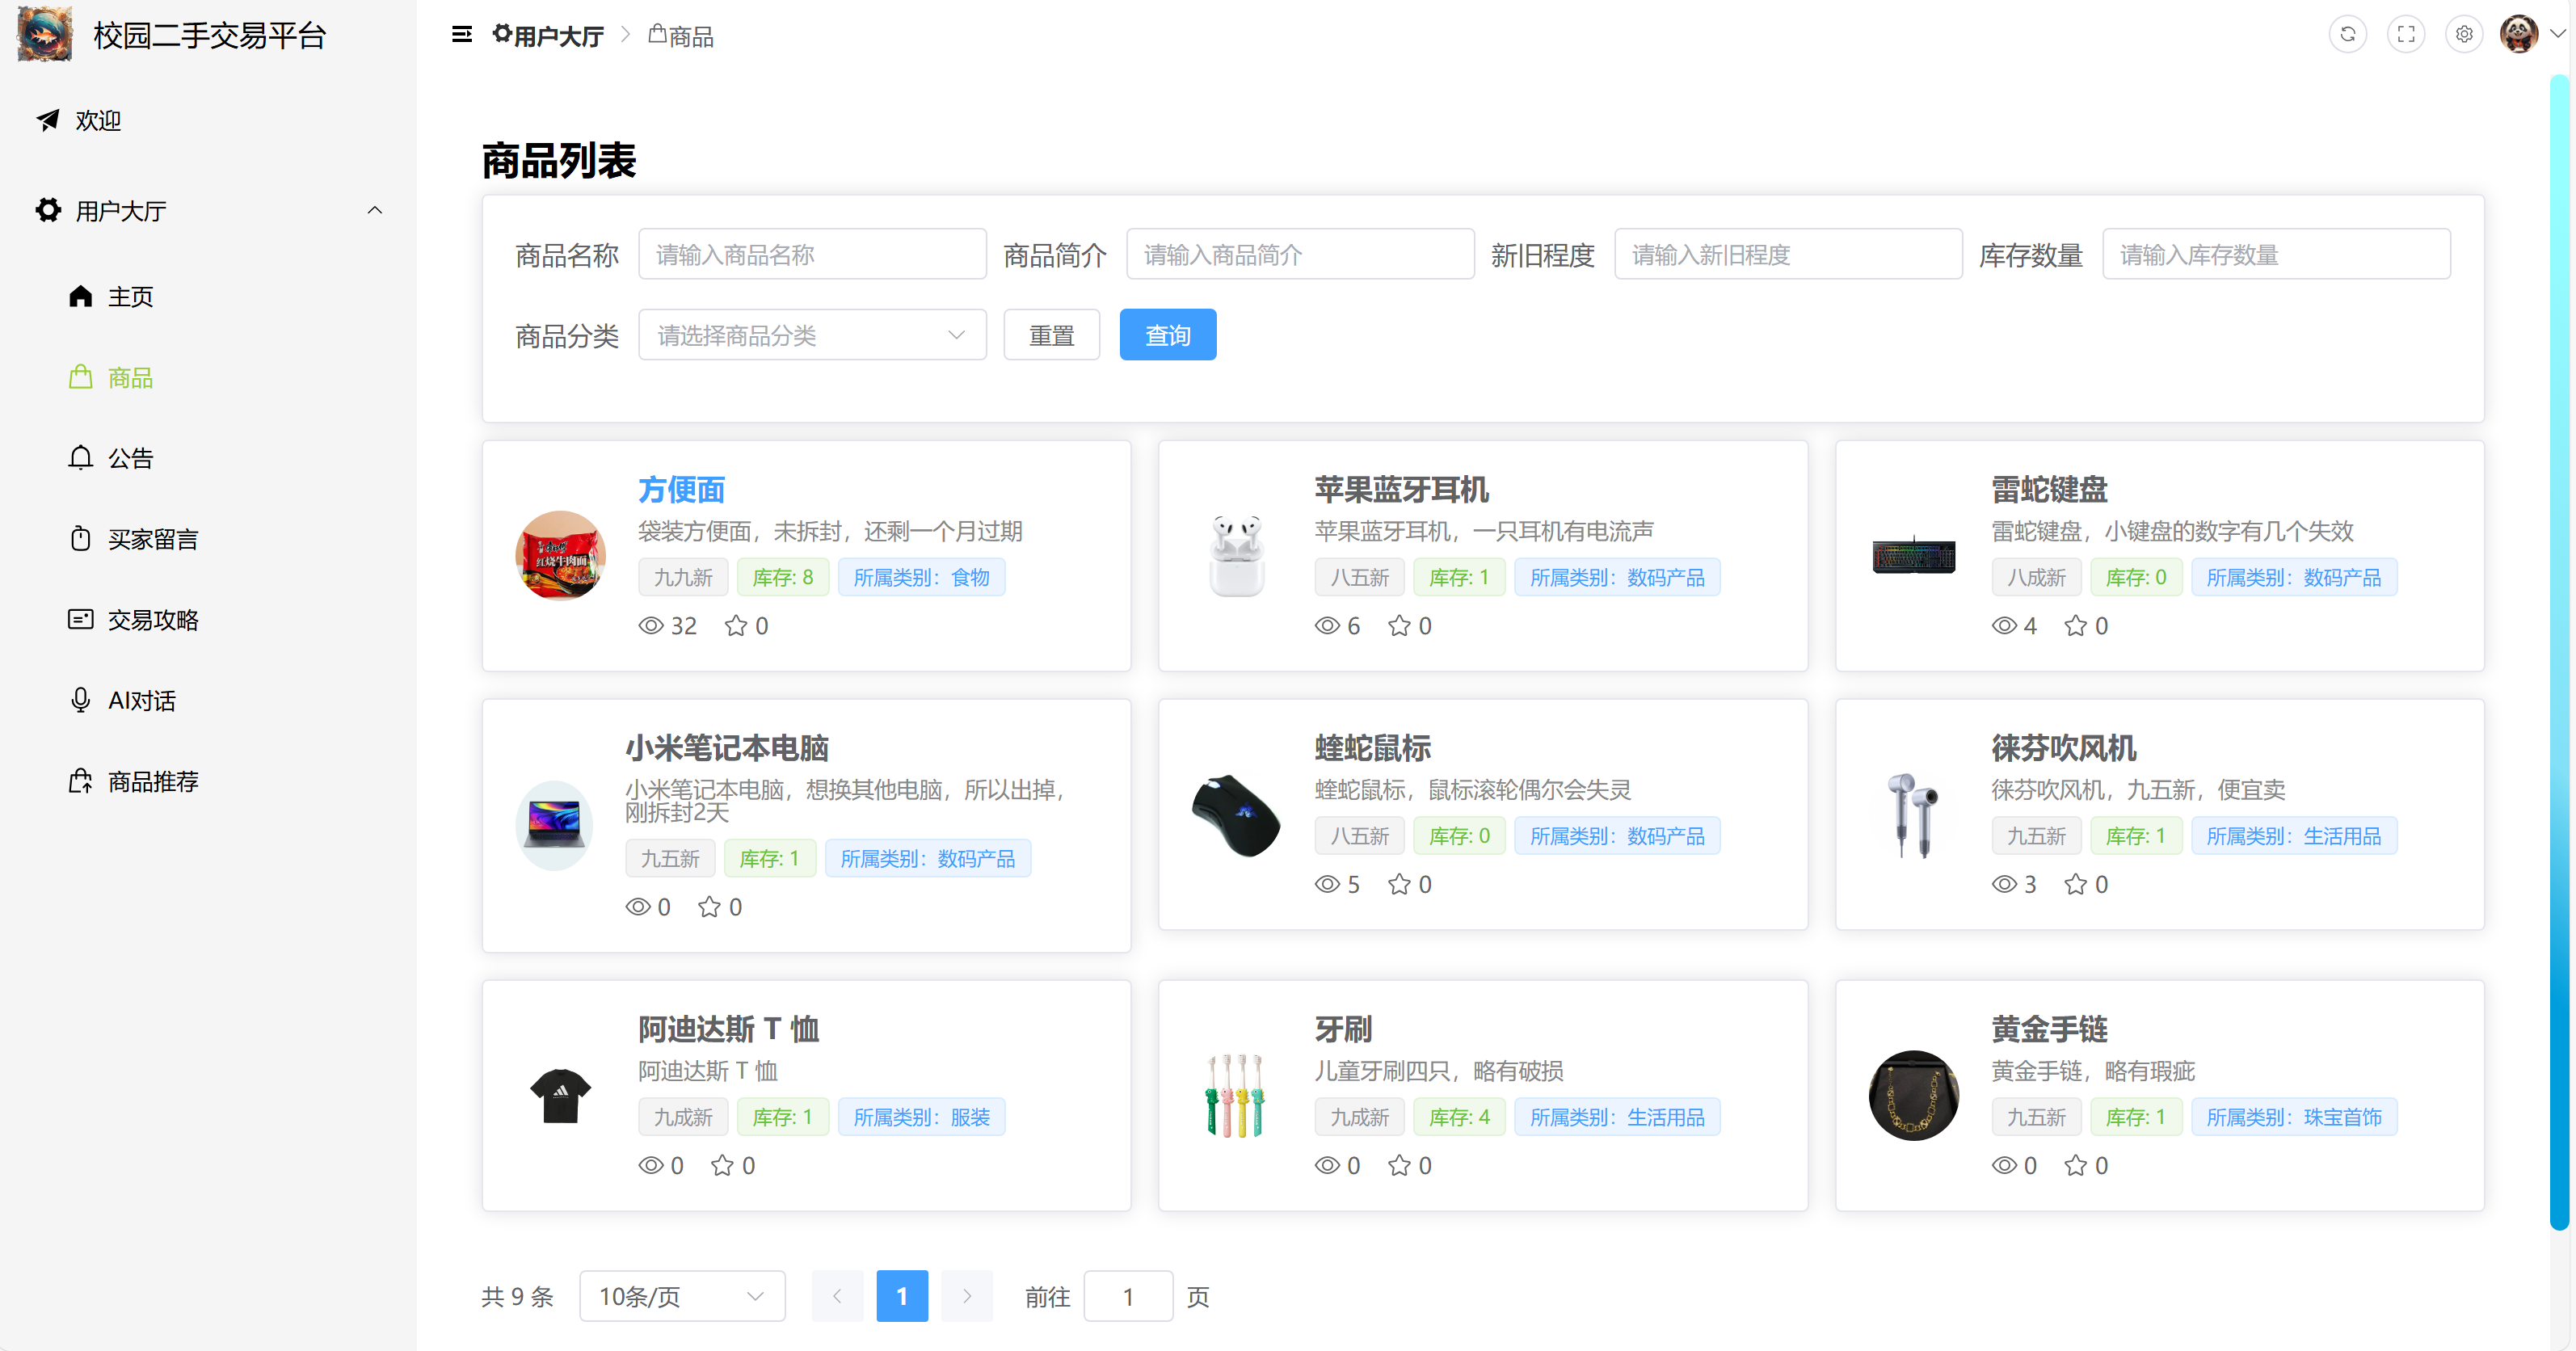This screenshot has width=2576, height=1351.
Task: Click the star favorite icon on 苹果蓝牙耳机
Action: (1399, 626)
